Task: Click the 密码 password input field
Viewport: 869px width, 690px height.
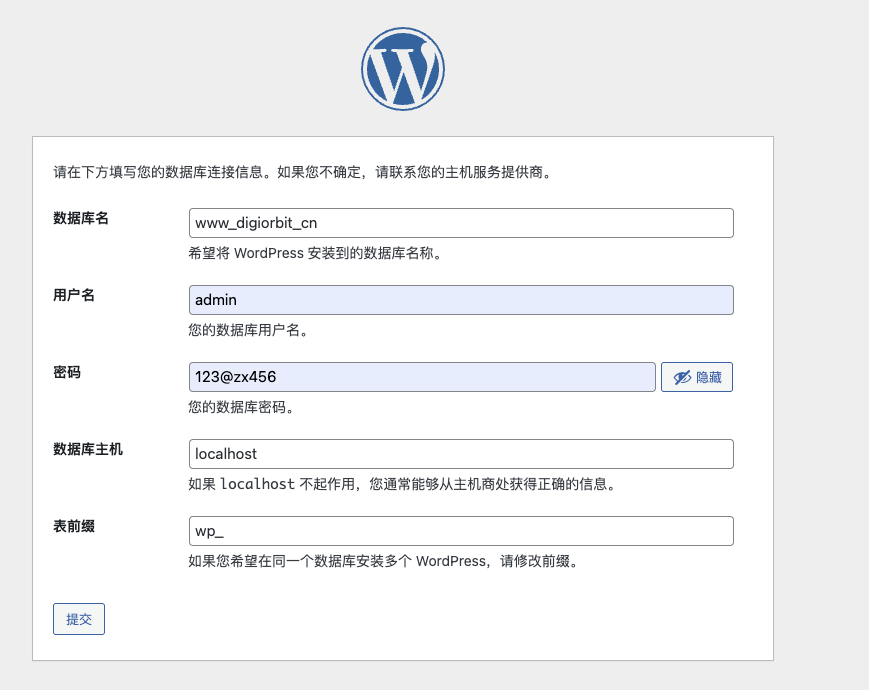Action: click(422, 377)
